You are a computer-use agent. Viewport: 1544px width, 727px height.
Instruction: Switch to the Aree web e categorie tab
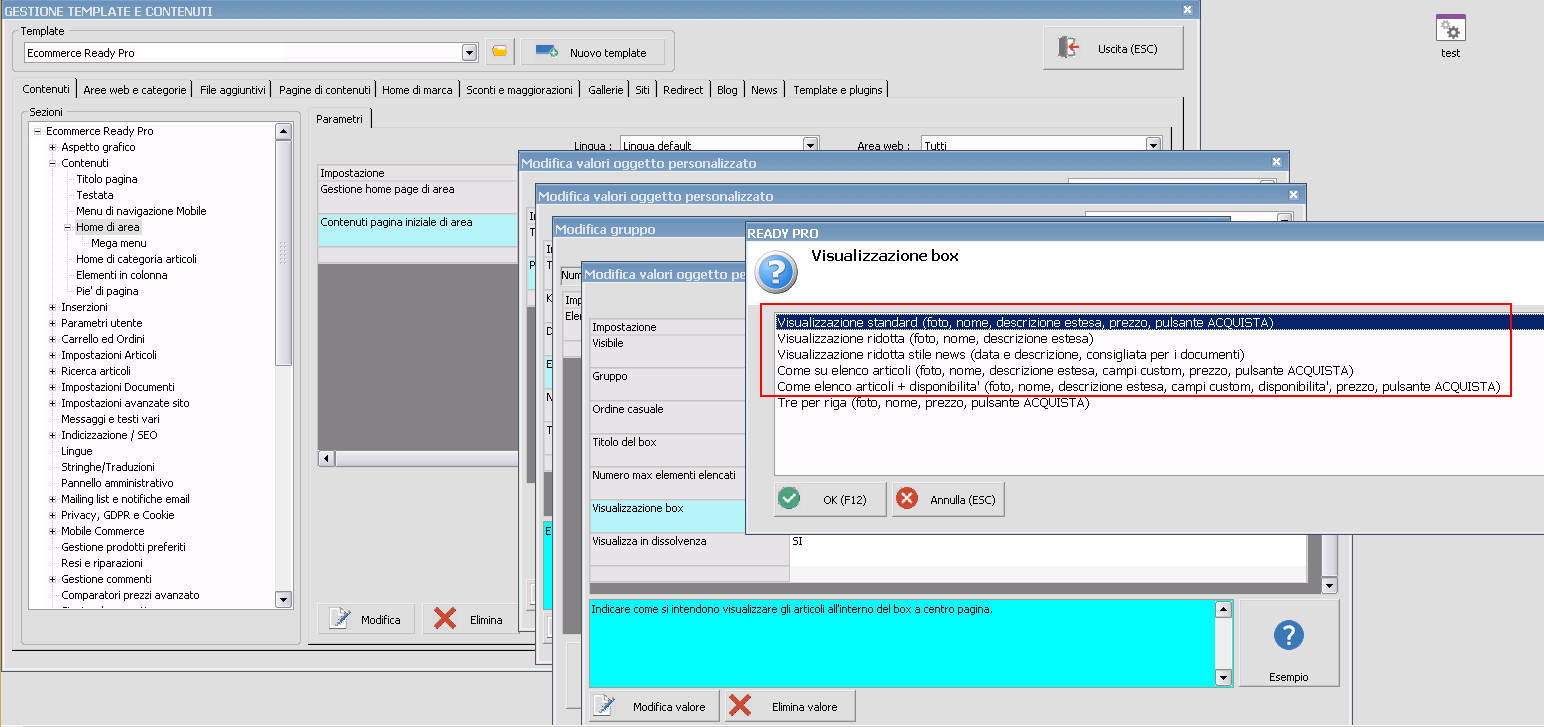pyautogui.click(x=135, y=90)
